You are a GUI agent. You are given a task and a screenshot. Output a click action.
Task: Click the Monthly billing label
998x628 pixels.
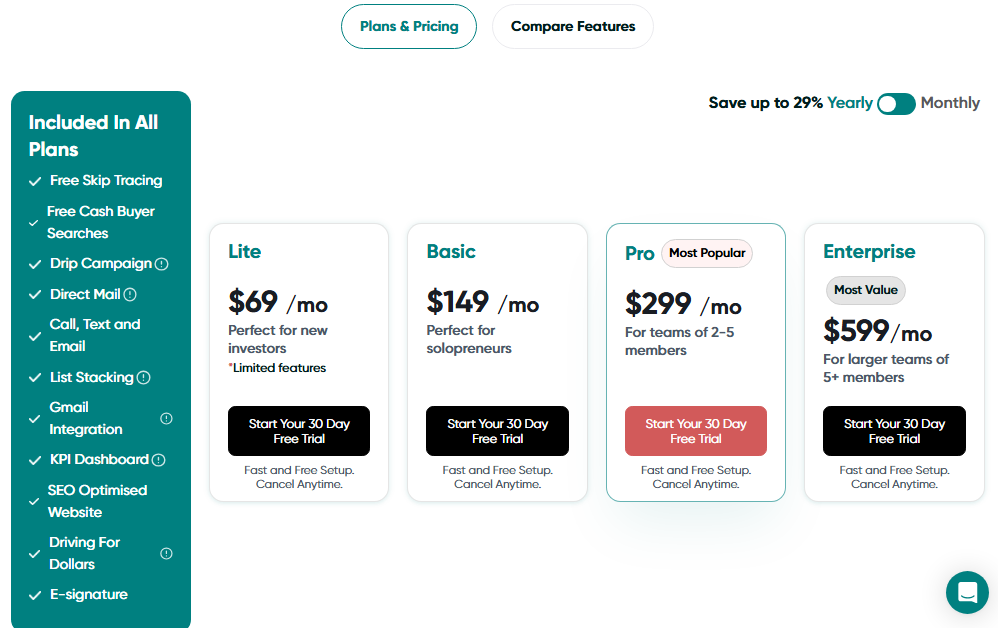pos(950,102)
